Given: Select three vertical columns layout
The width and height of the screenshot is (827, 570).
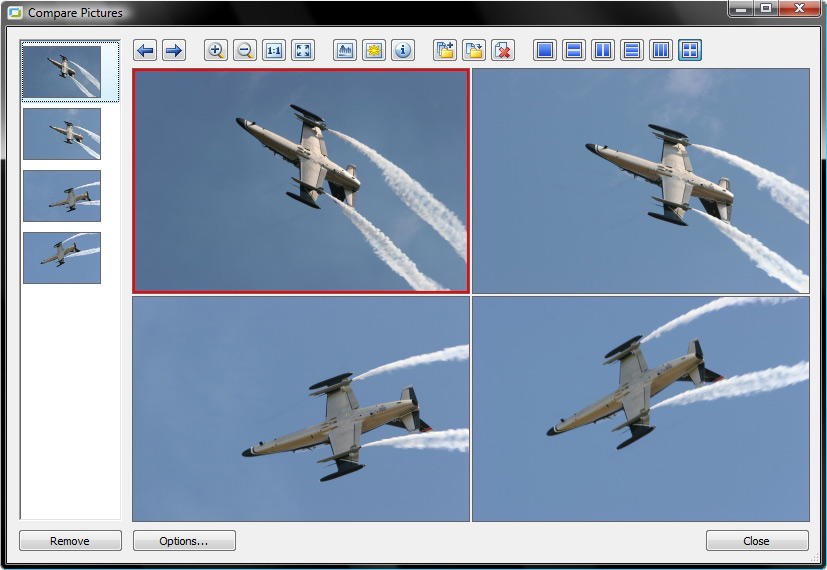Looking at the screenshot, I should point(661,50).
